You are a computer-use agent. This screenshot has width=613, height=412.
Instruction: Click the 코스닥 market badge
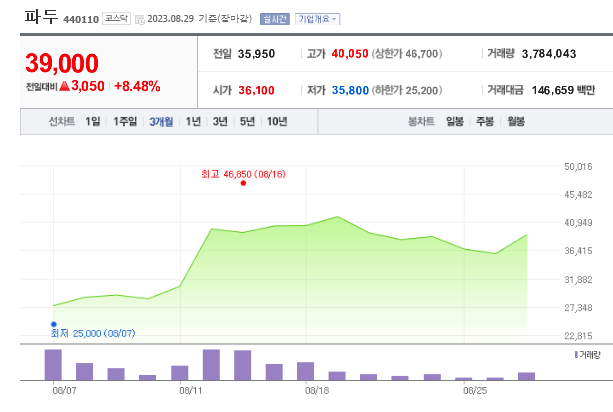coord(117,18)
